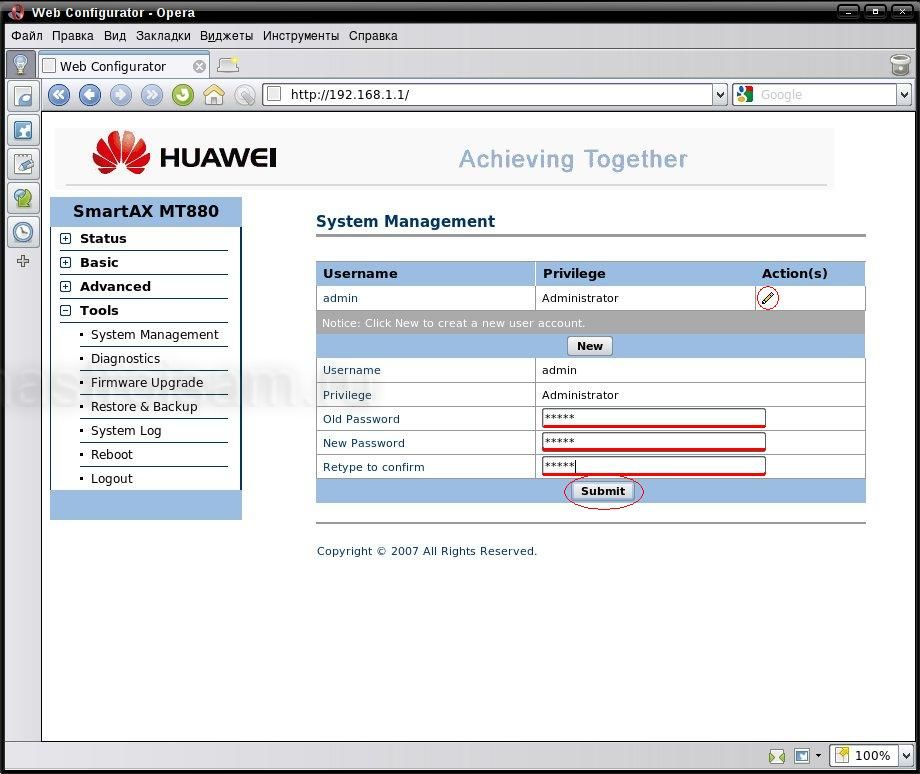Screen dimensions: 920x774
Task: Expand the Advanced menu section
Action: coord(66,286)
